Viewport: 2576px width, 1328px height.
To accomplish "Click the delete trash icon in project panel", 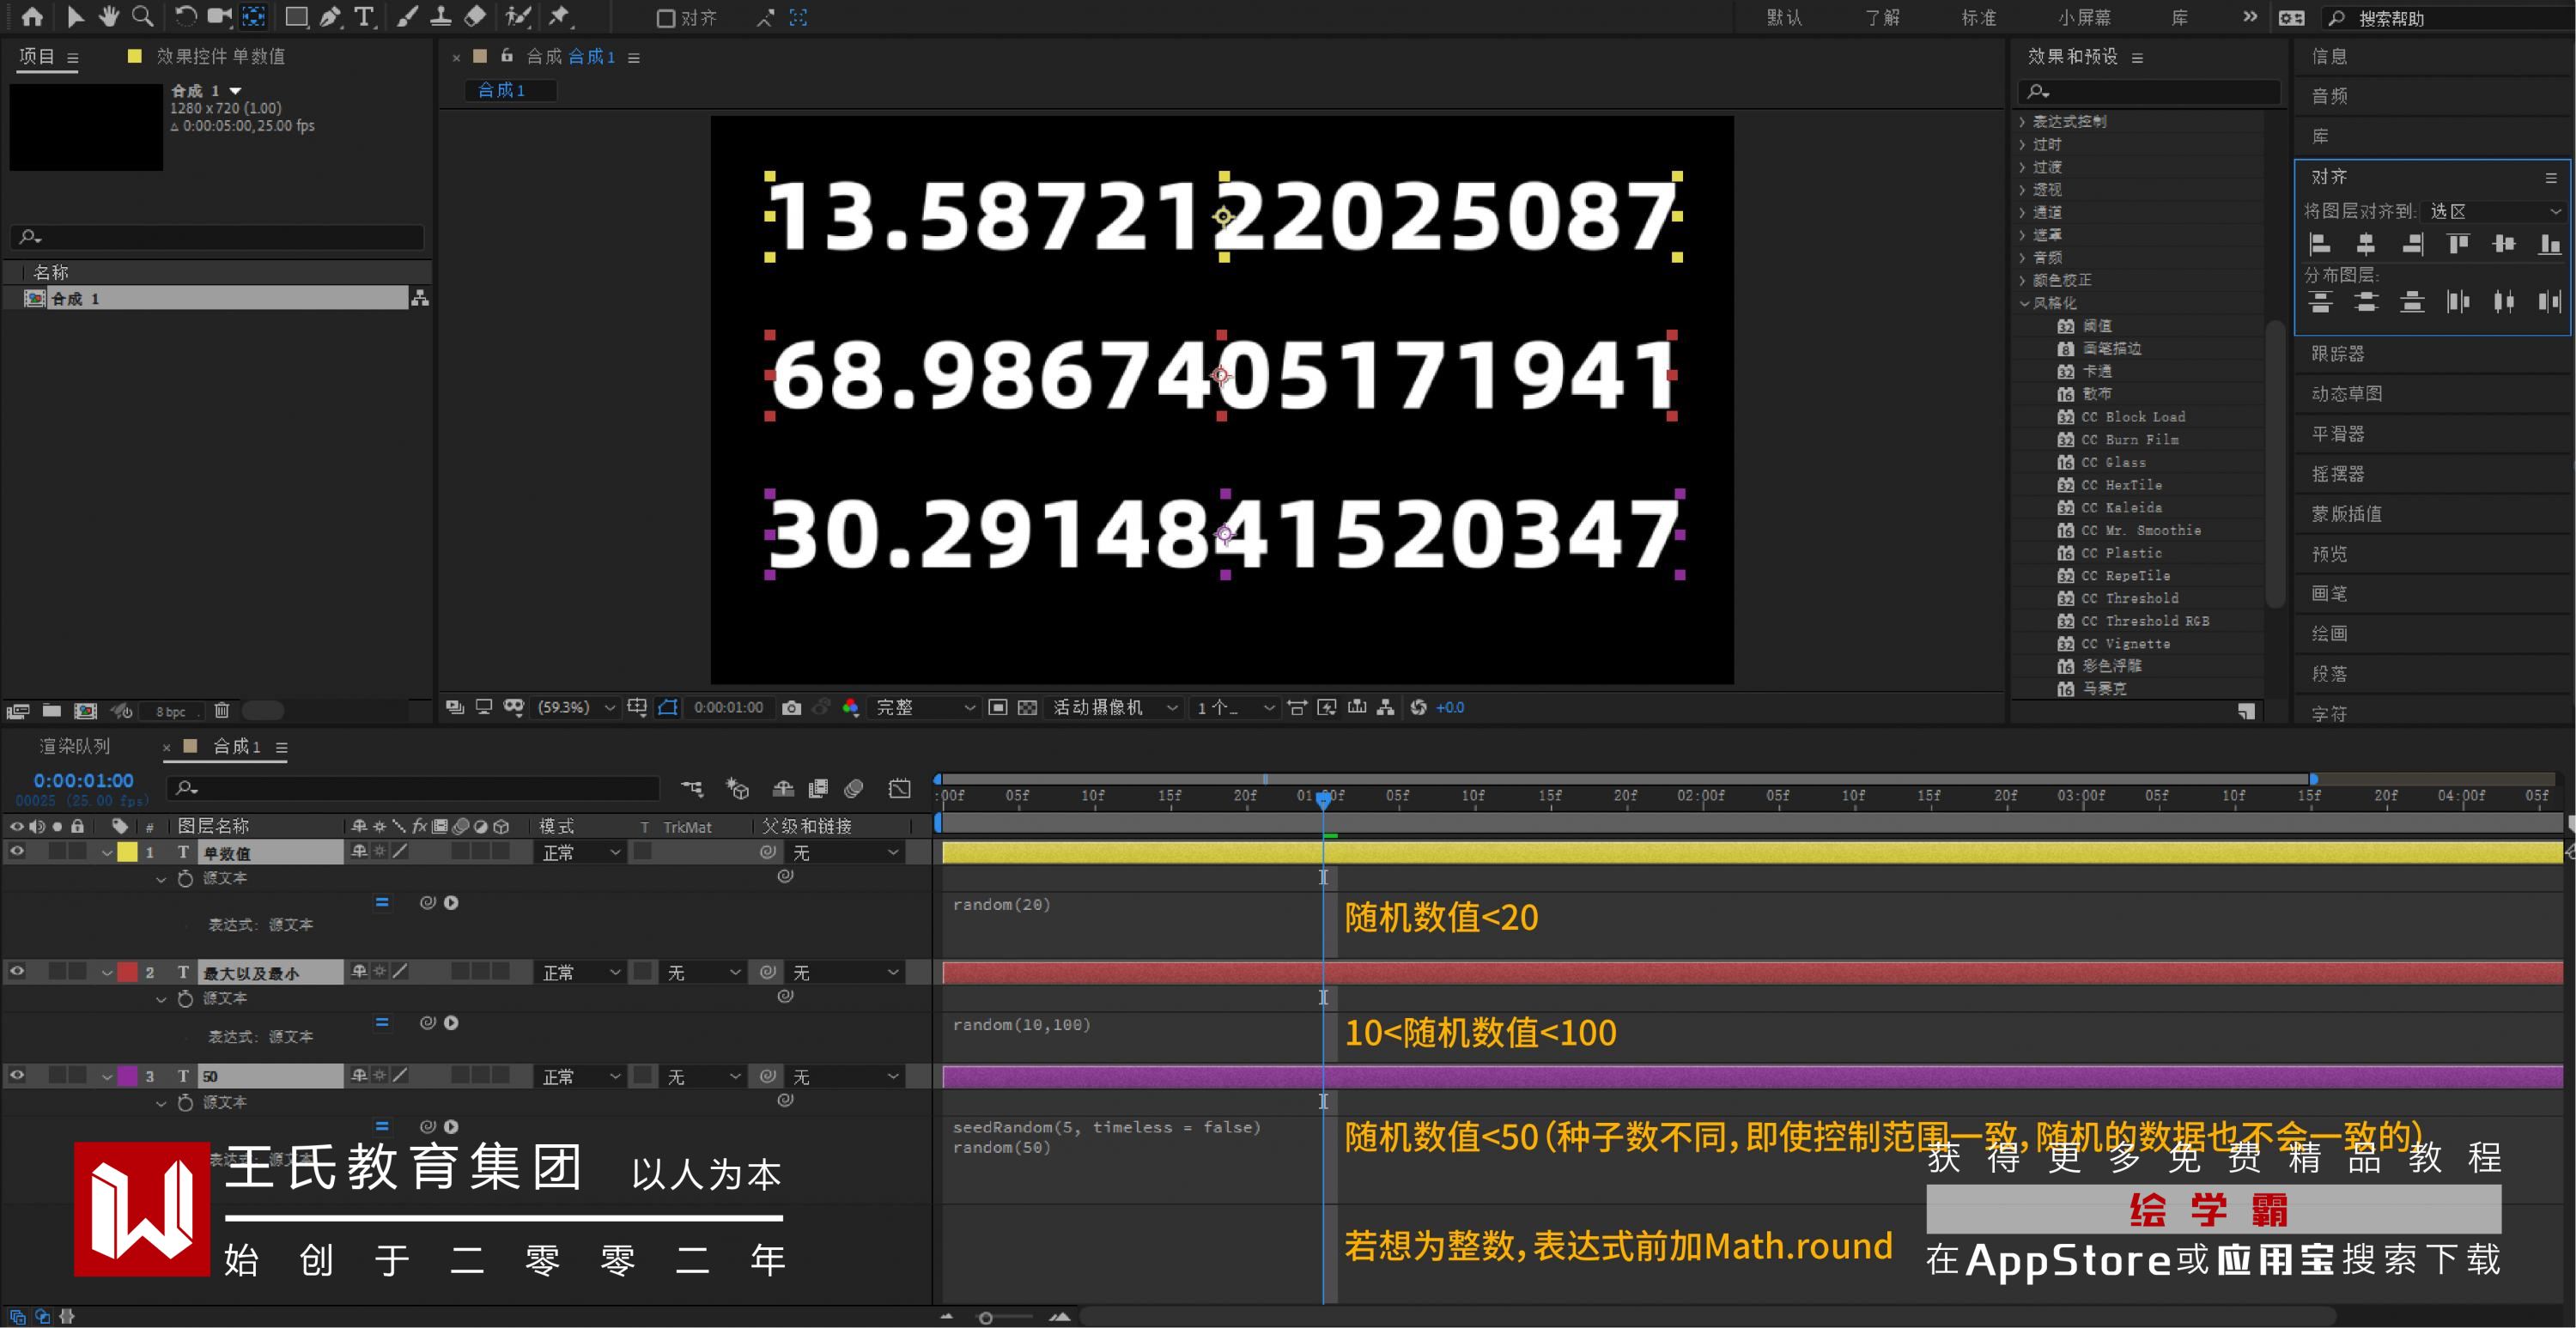I will pos(222,711).
